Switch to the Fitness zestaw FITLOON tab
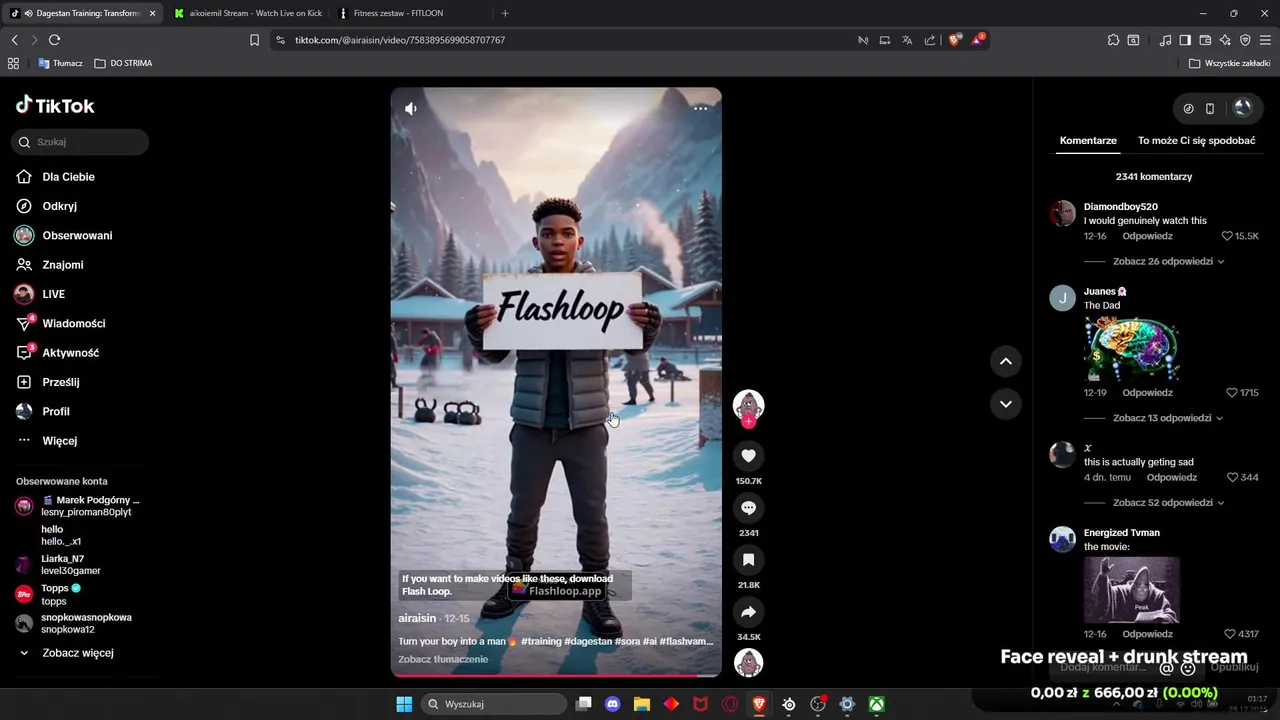Viewport: 1280px width, 720px height. point(410,13)
